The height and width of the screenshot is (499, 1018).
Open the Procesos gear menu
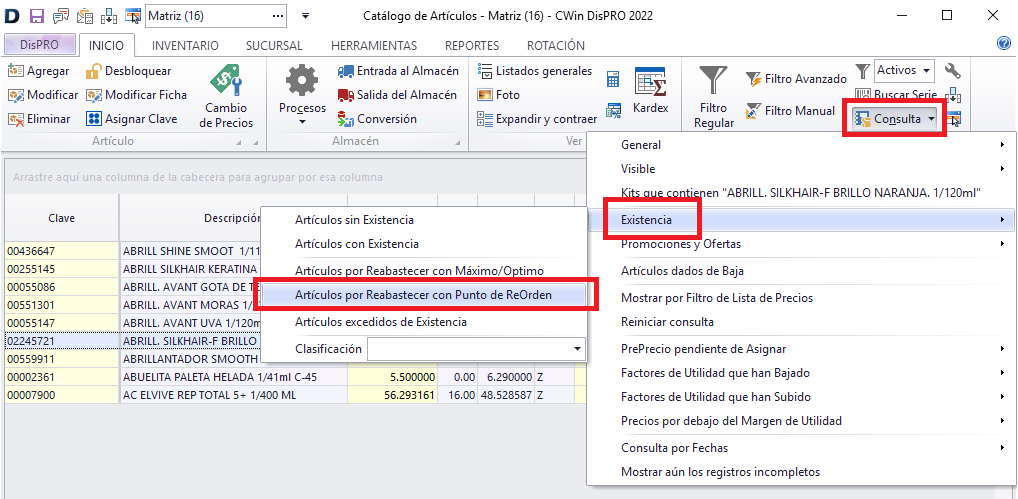(303, 96)
